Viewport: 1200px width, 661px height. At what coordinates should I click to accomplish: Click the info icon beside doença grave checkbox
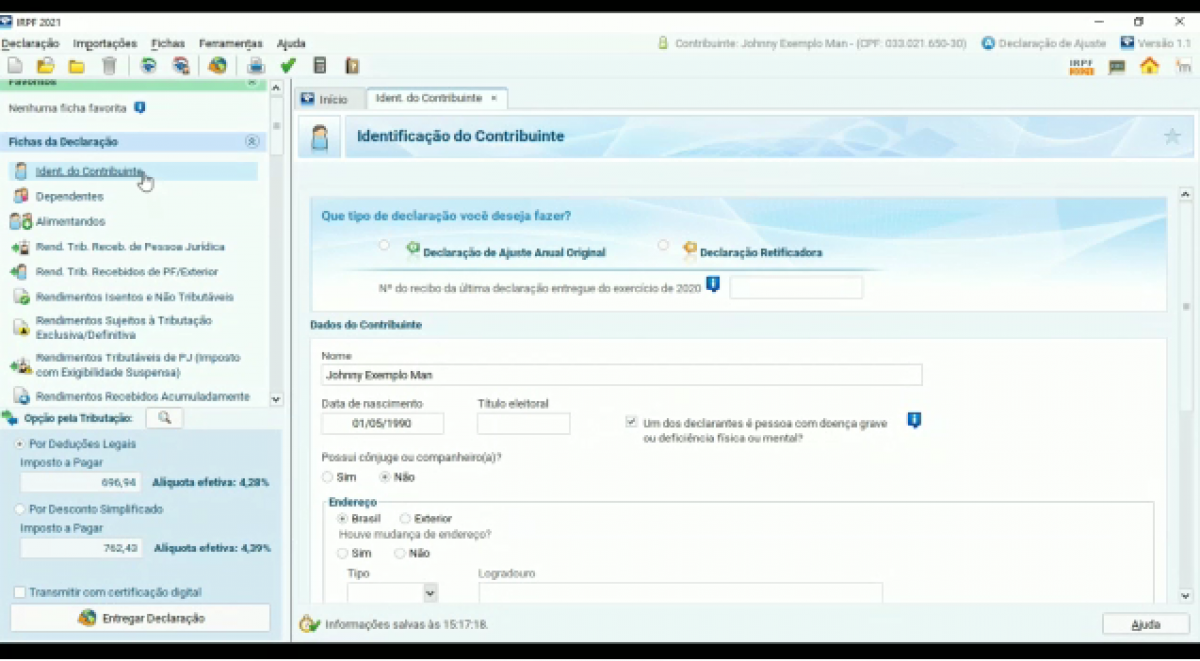(x=914, y=420)
